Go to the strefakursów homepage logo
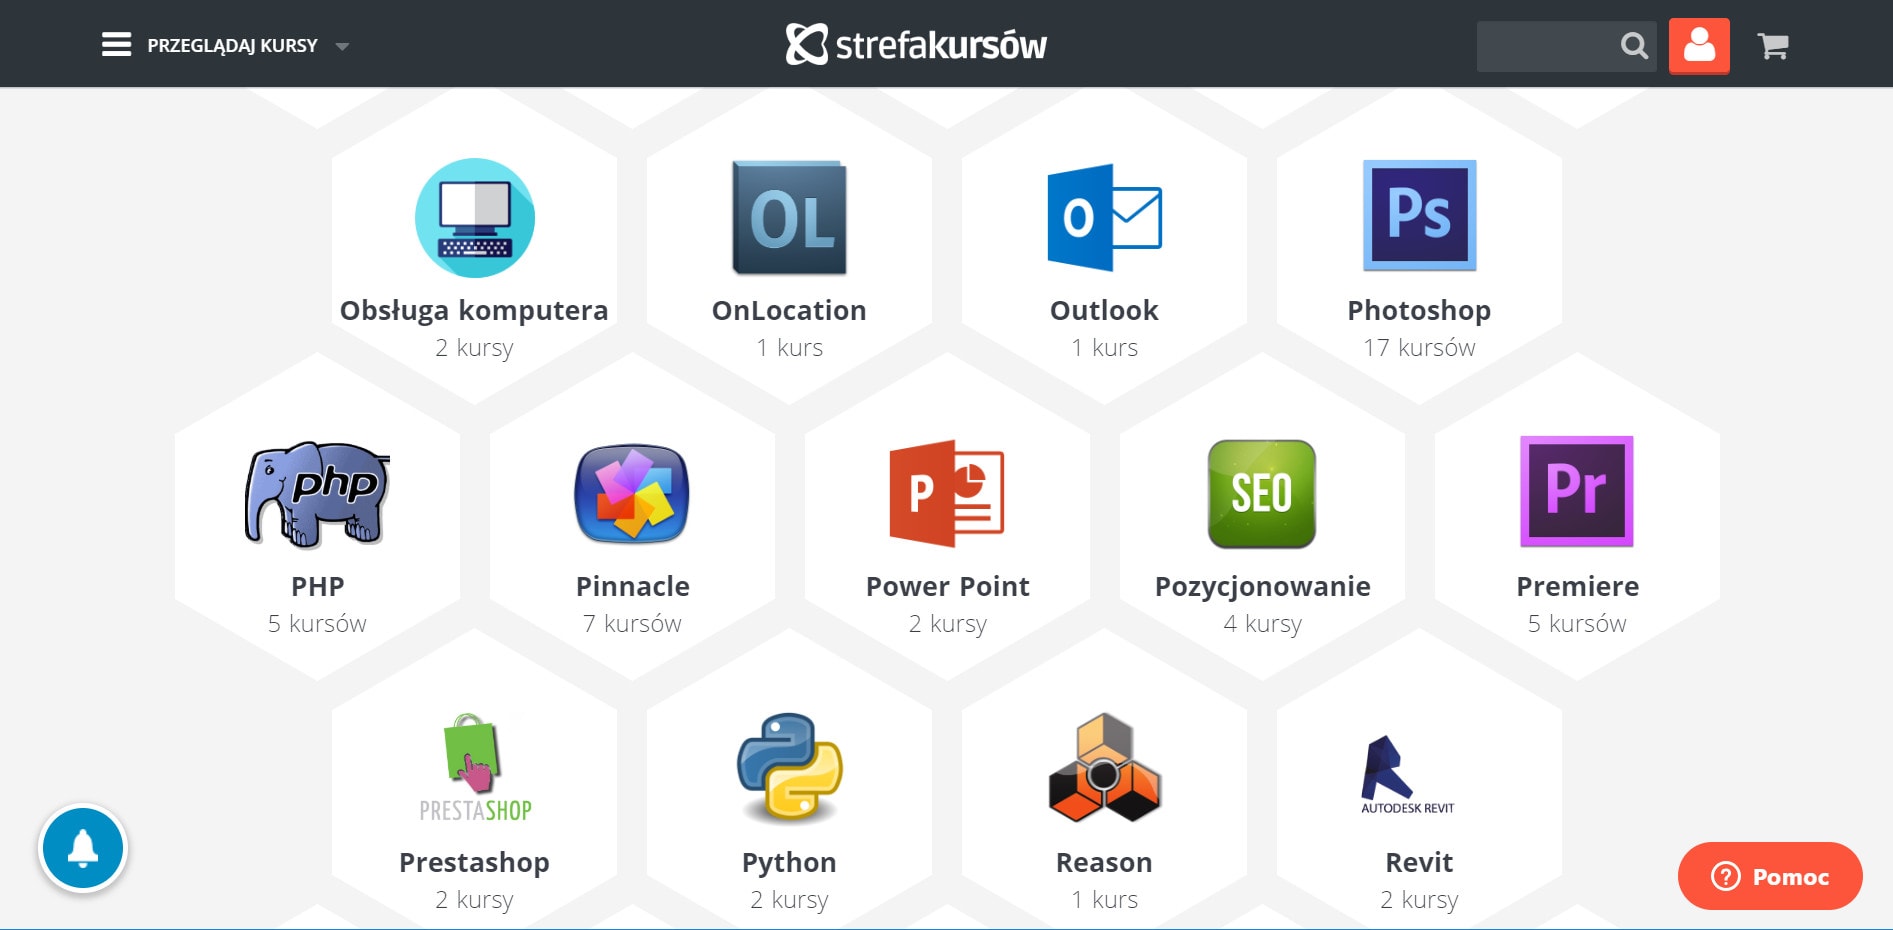The height and width of the screenshot is (930, 1893). (x=916, y=44)
